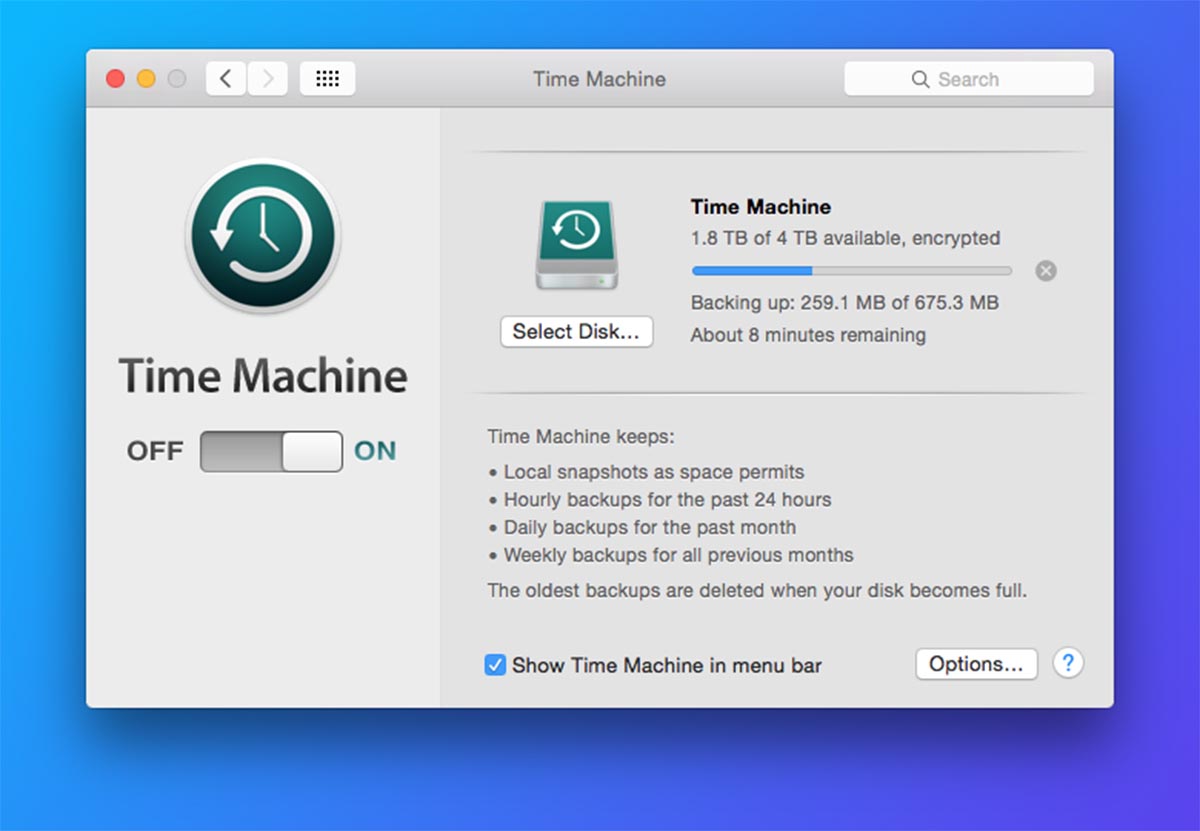This screenshot has width=1200, height=831.
Task: Click the OFF label beside the switch
Action: pyautogui.click(x=154, y=452)
